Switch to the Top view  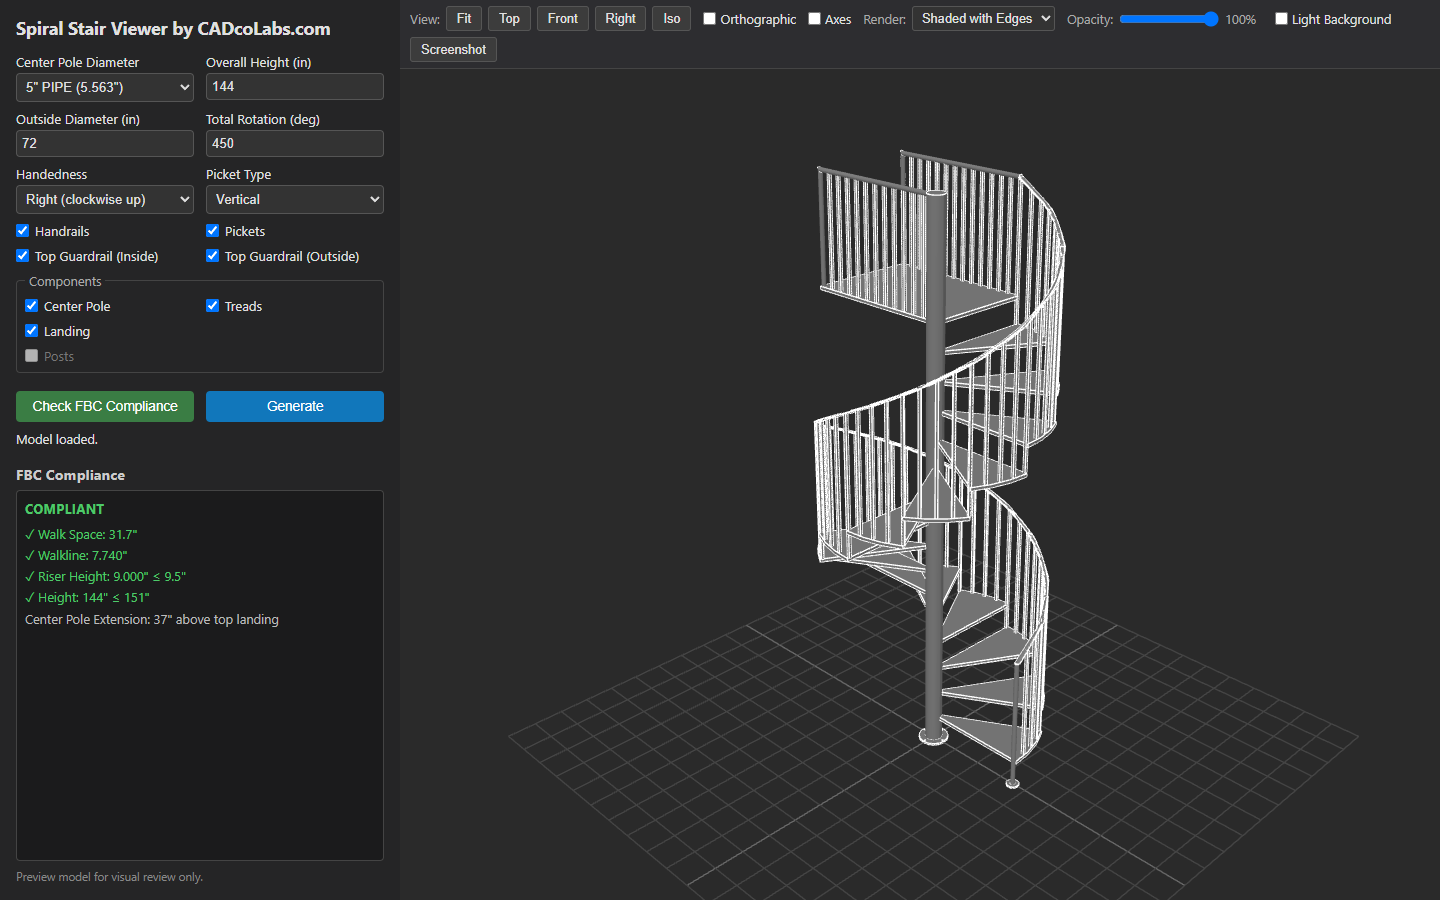click(509, 18)
